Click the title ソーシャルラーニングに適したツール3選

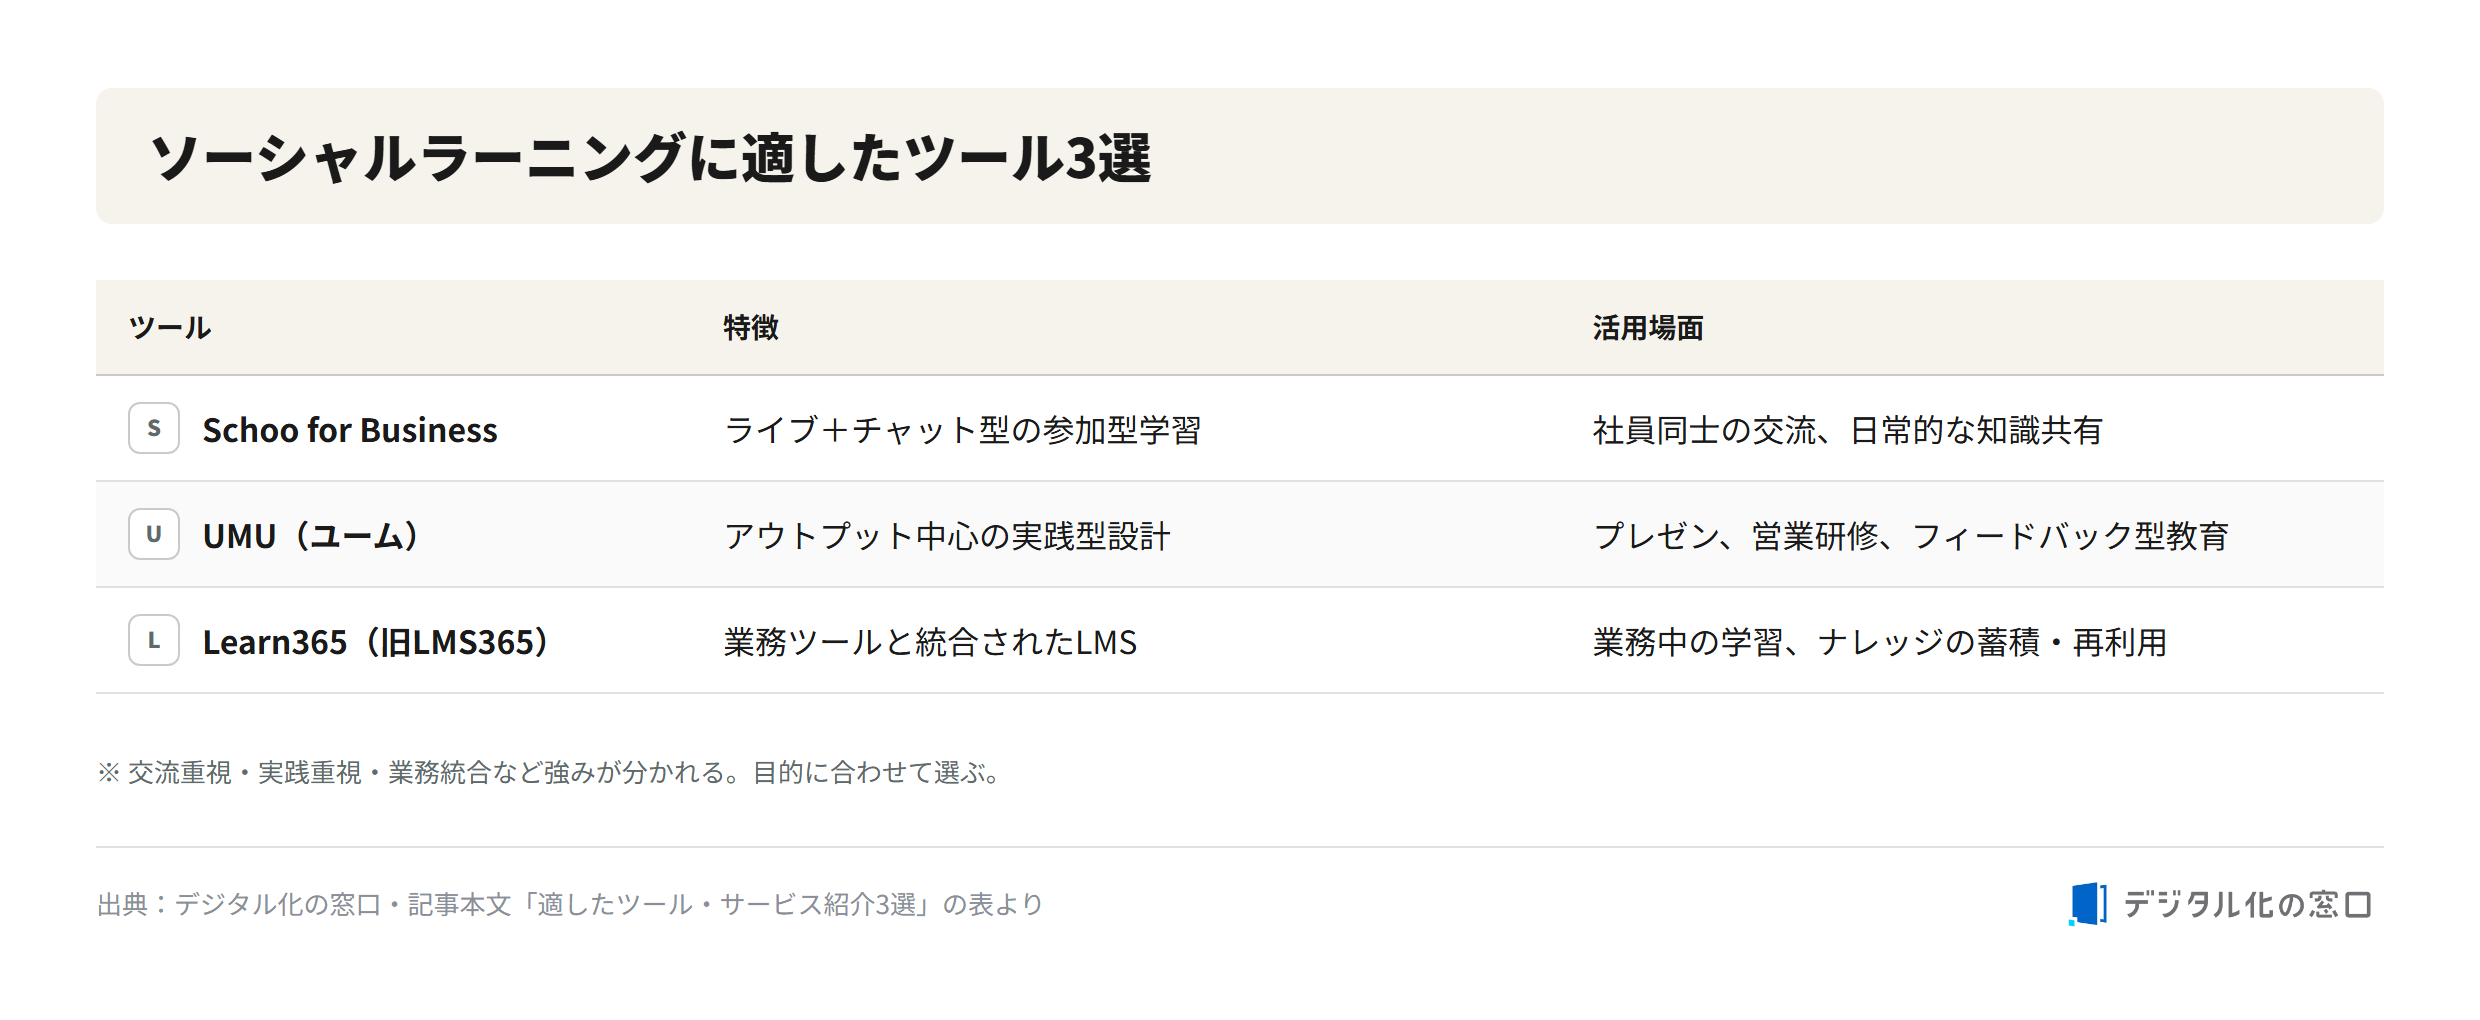[x=650, y=158]
